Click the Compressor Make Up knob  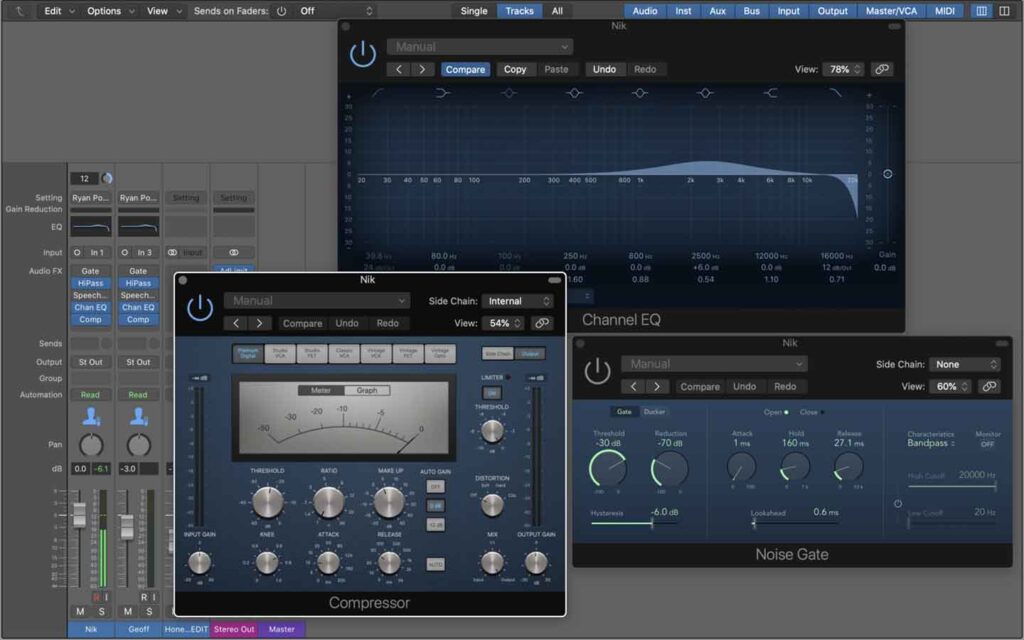tap(389, 502)
